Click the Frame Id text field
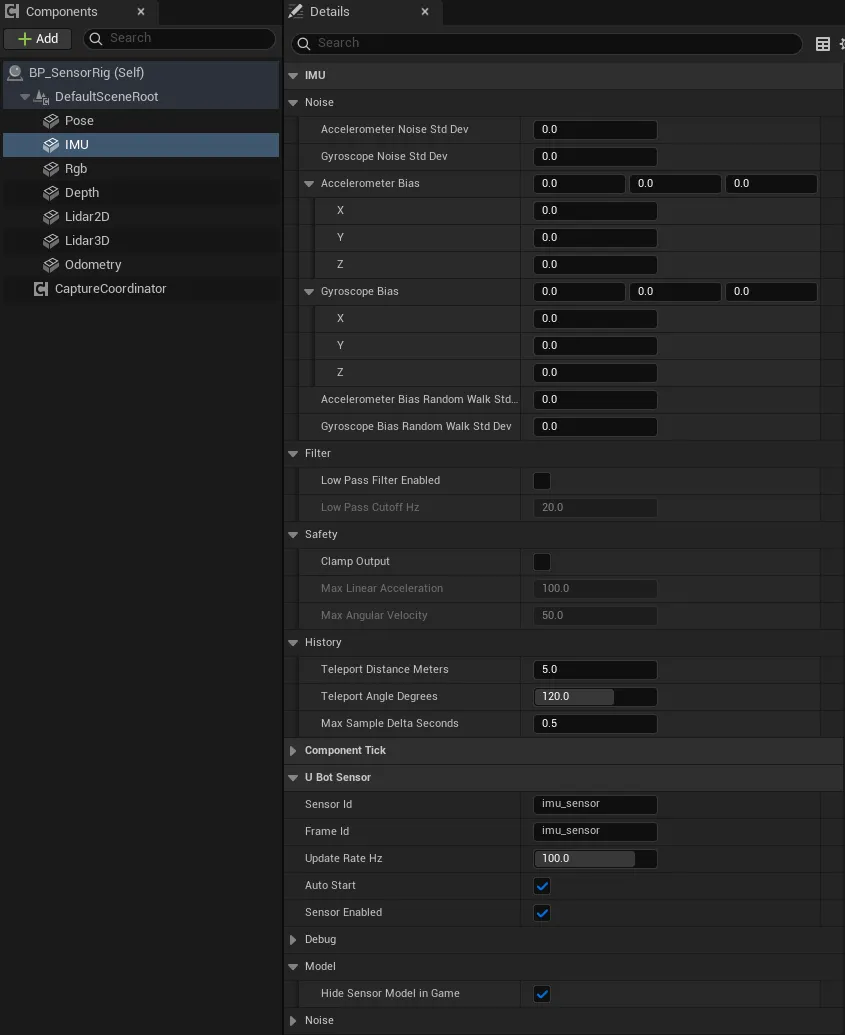The image size is (845, 1035). click(x=595, y=832)
